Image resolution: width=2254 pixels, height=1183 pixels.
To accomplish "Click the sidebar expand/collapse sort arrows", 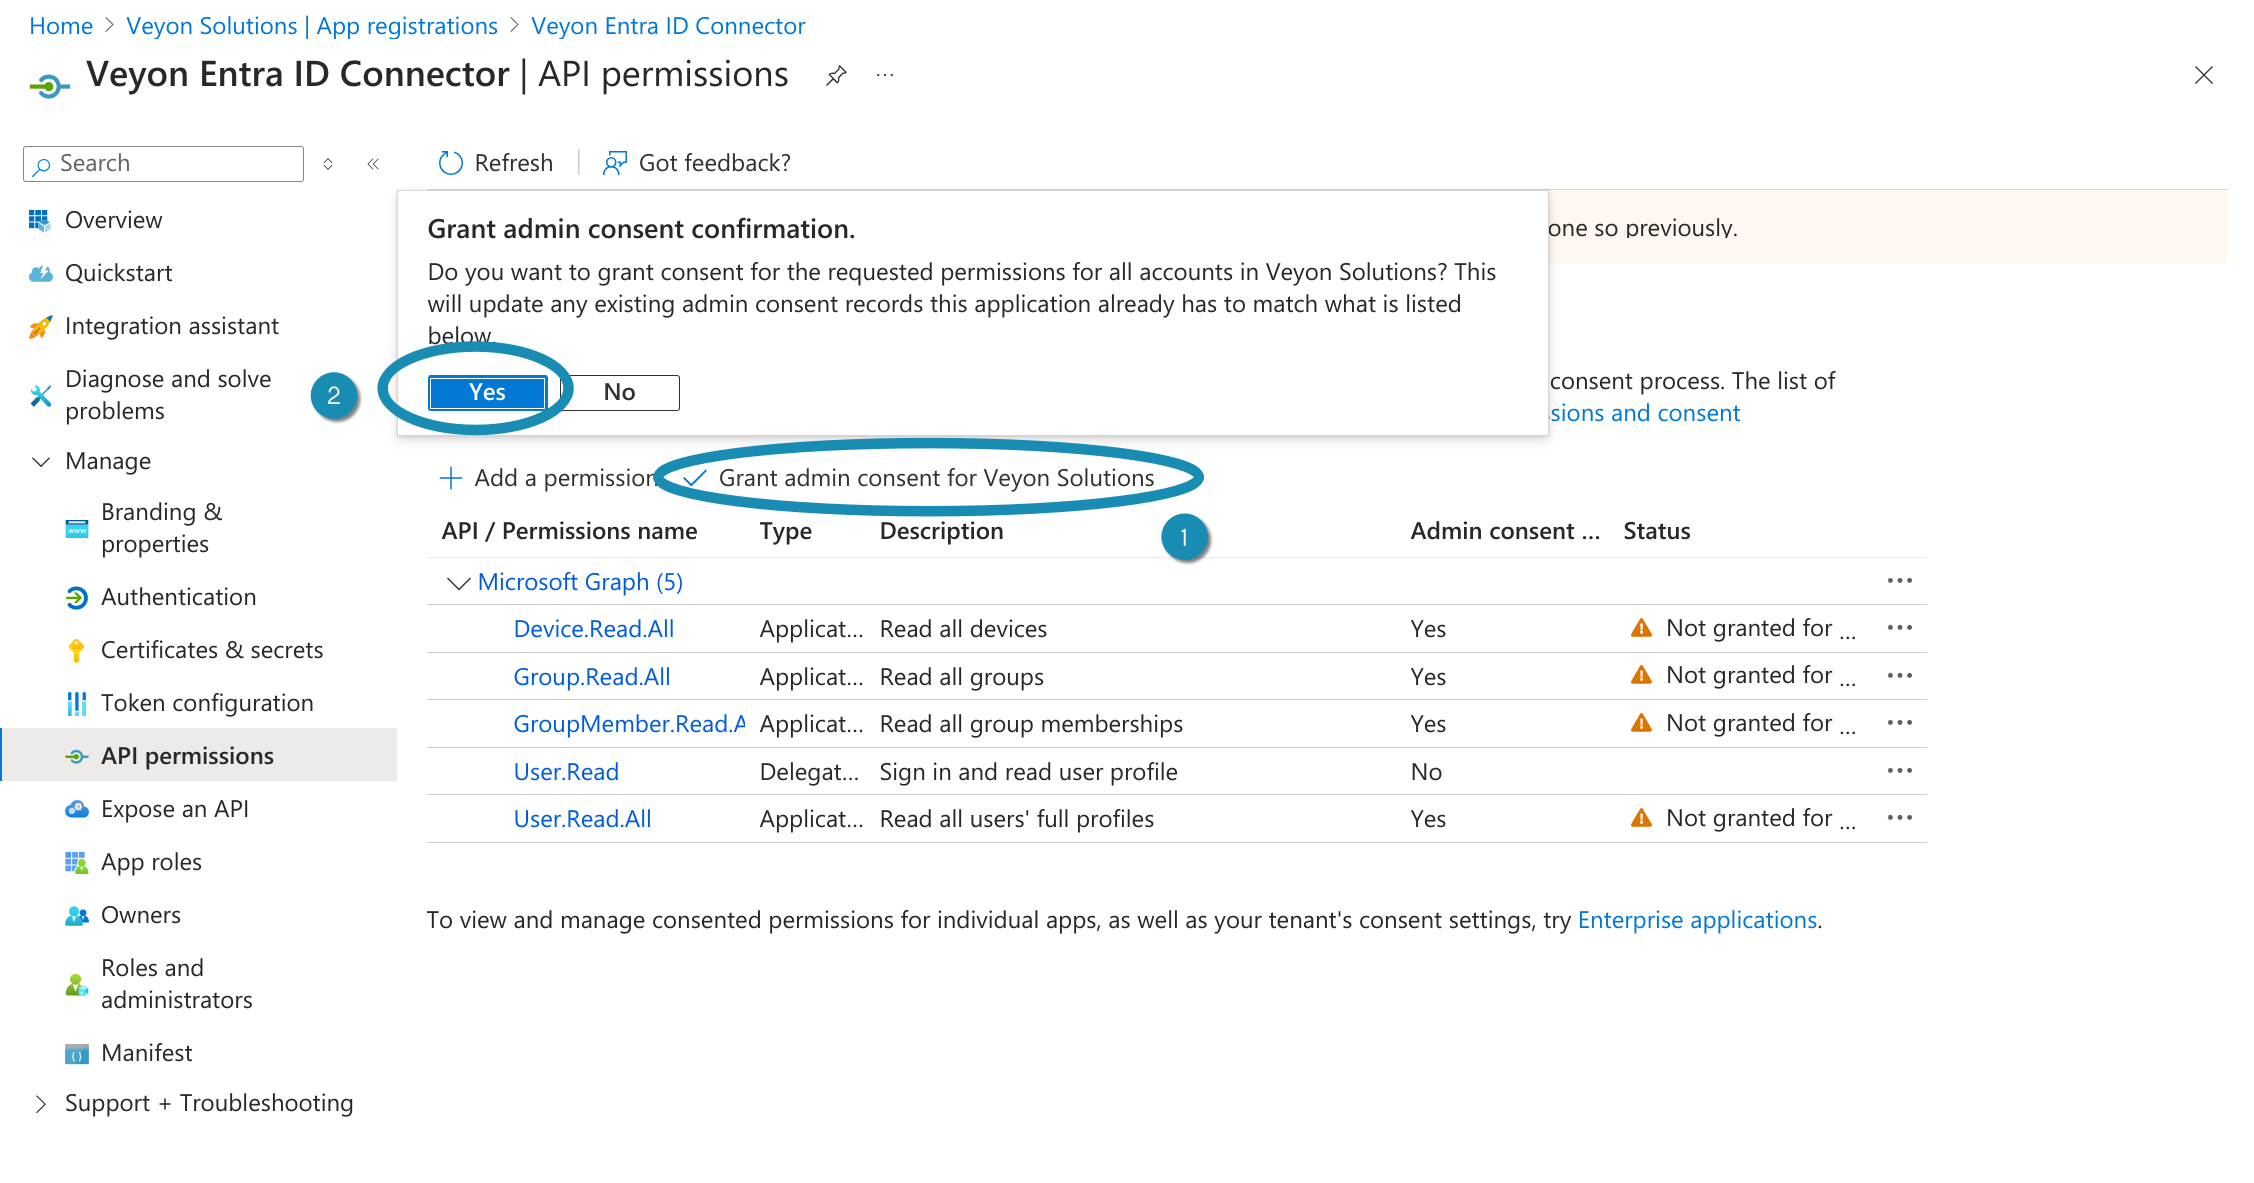I will pos(328,164).
